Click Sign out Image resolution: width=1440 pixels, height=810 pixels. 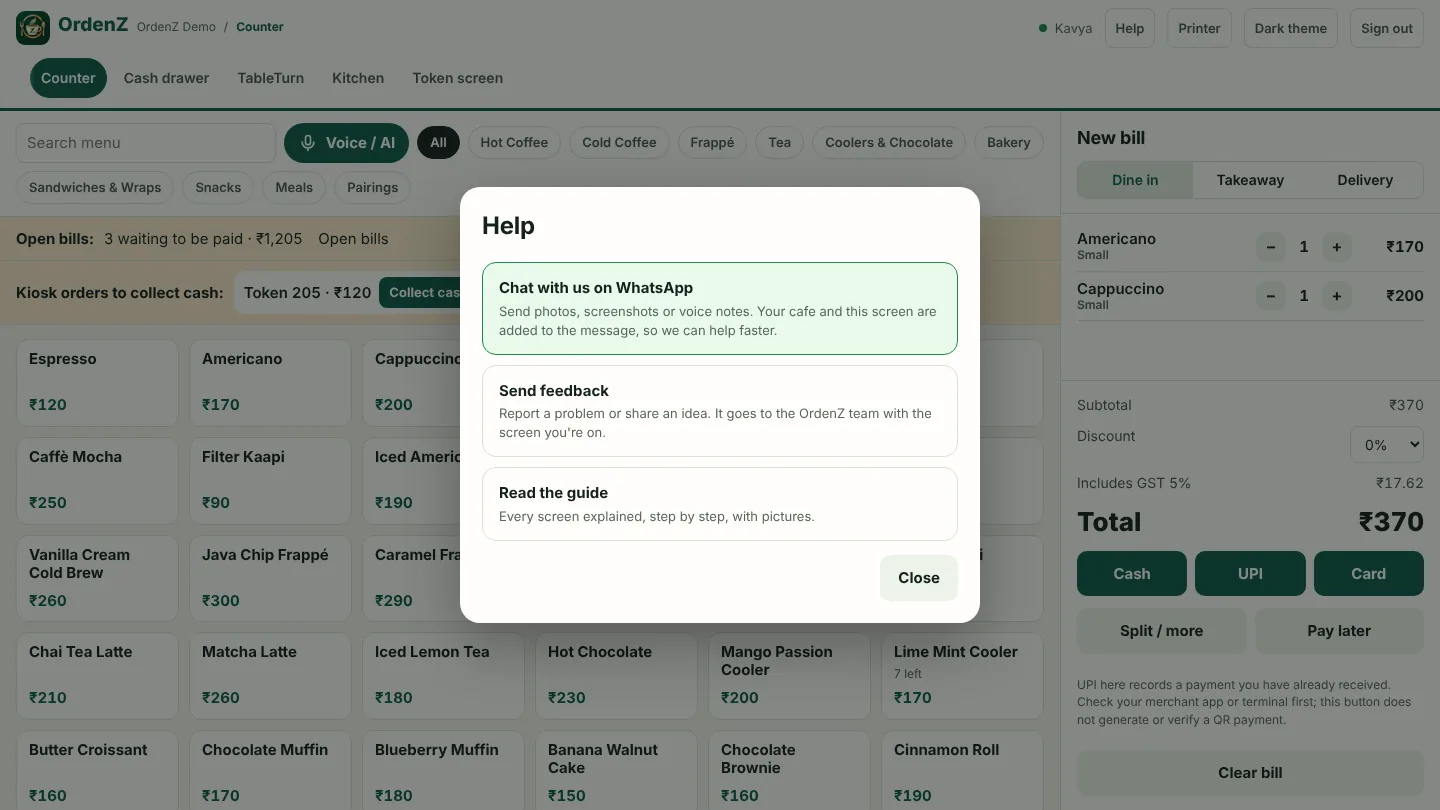tap(1387, 28)
